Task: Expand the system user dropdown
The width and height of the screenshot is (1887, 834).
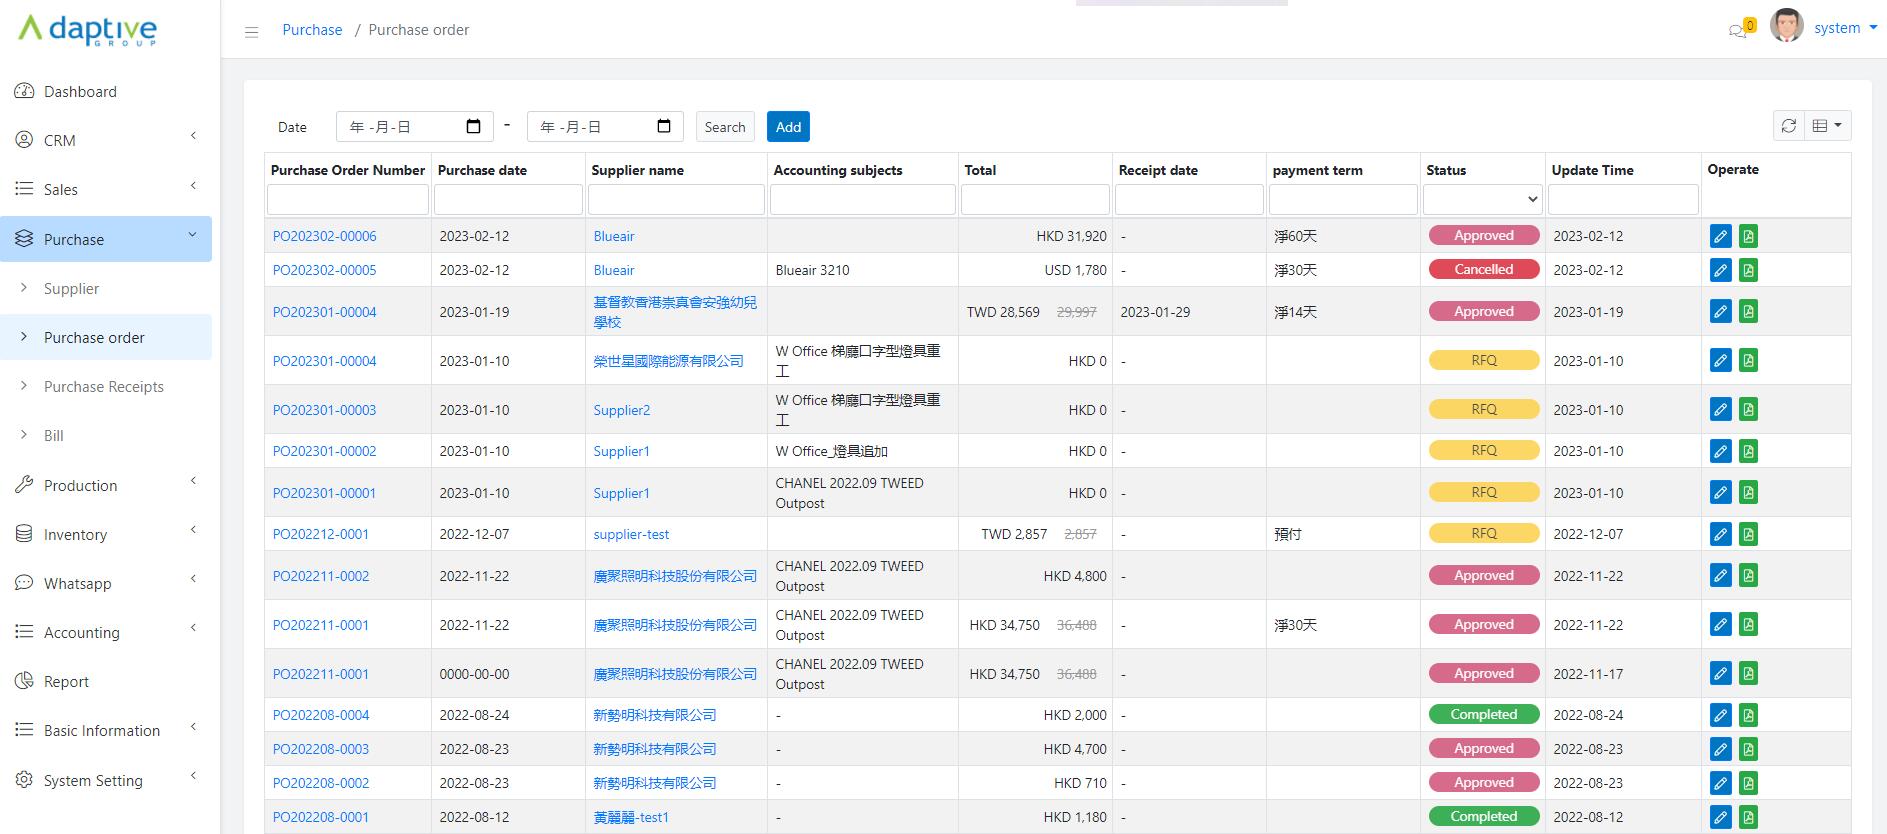Action: (1845, 28)
